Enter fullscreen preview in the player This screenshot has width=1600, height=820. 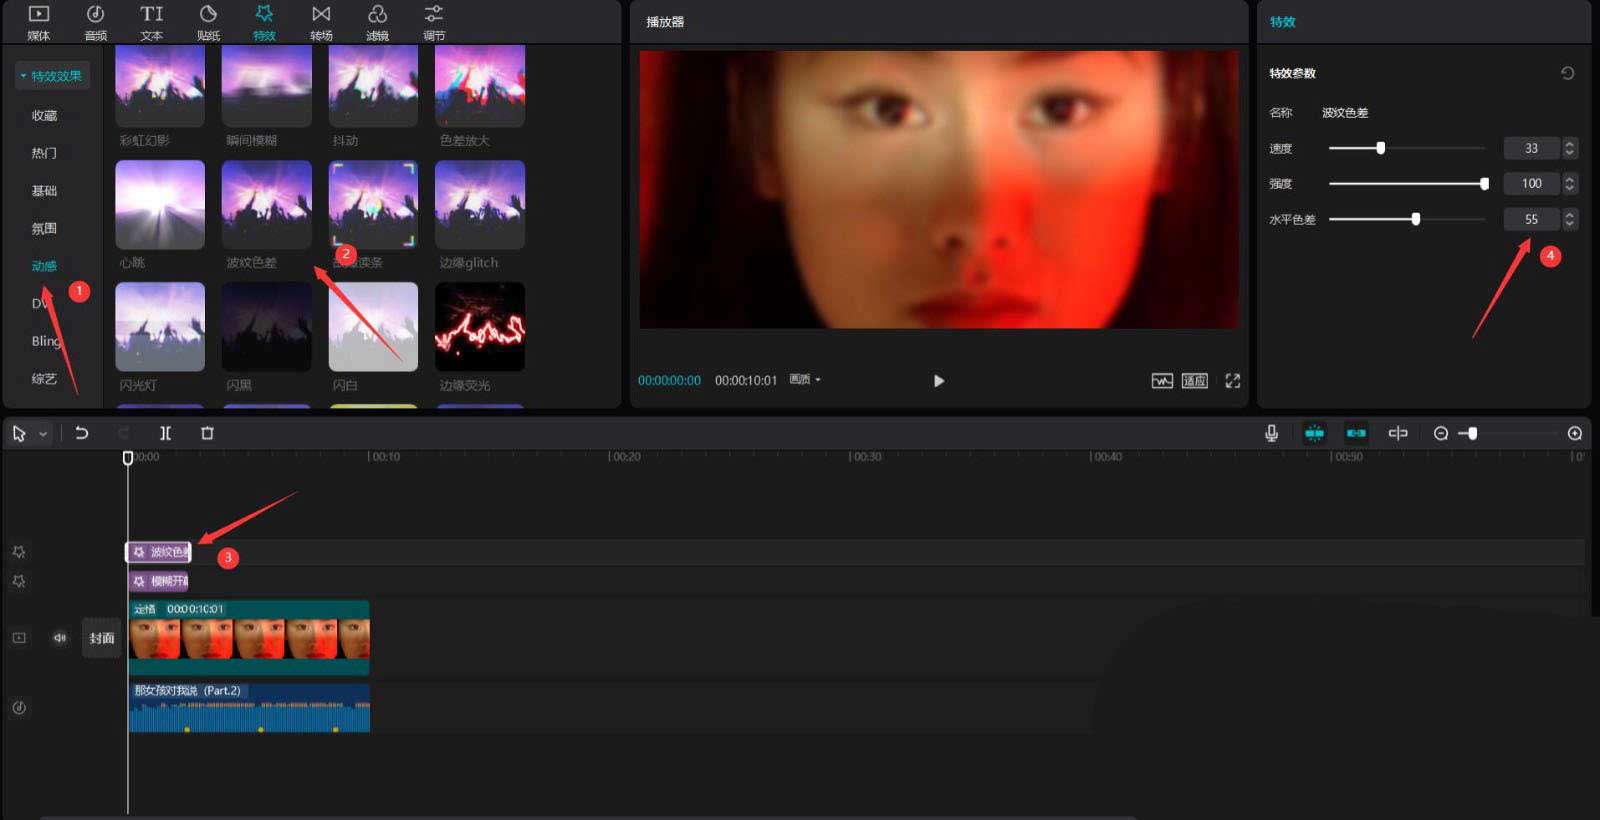(x=1232, y=381)
